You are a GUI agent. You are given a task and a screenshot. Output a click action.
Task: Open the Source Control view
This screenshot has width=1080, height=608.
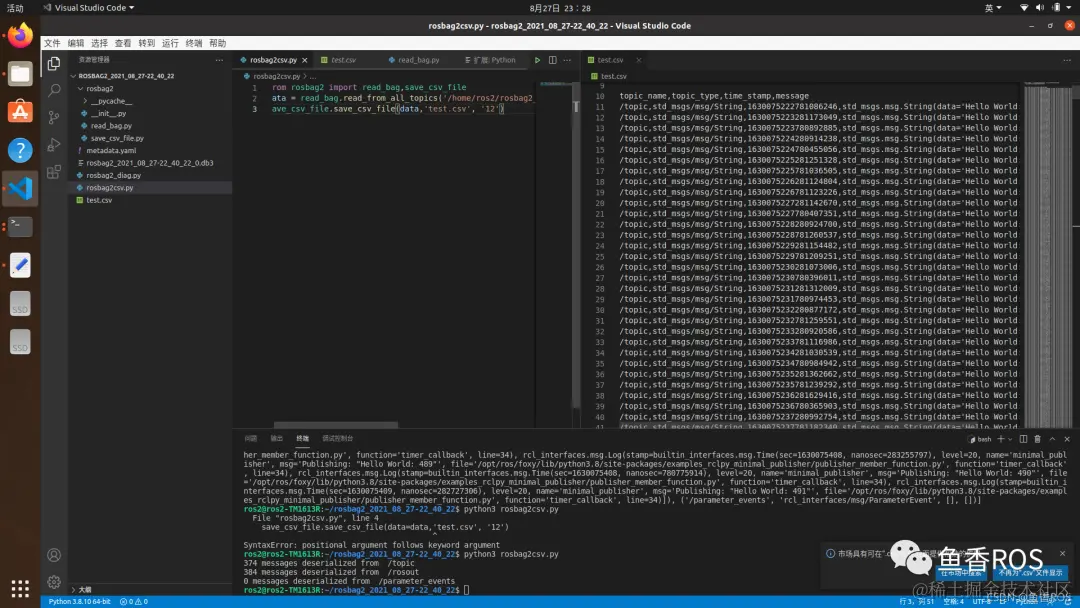[x=54, y=117]
